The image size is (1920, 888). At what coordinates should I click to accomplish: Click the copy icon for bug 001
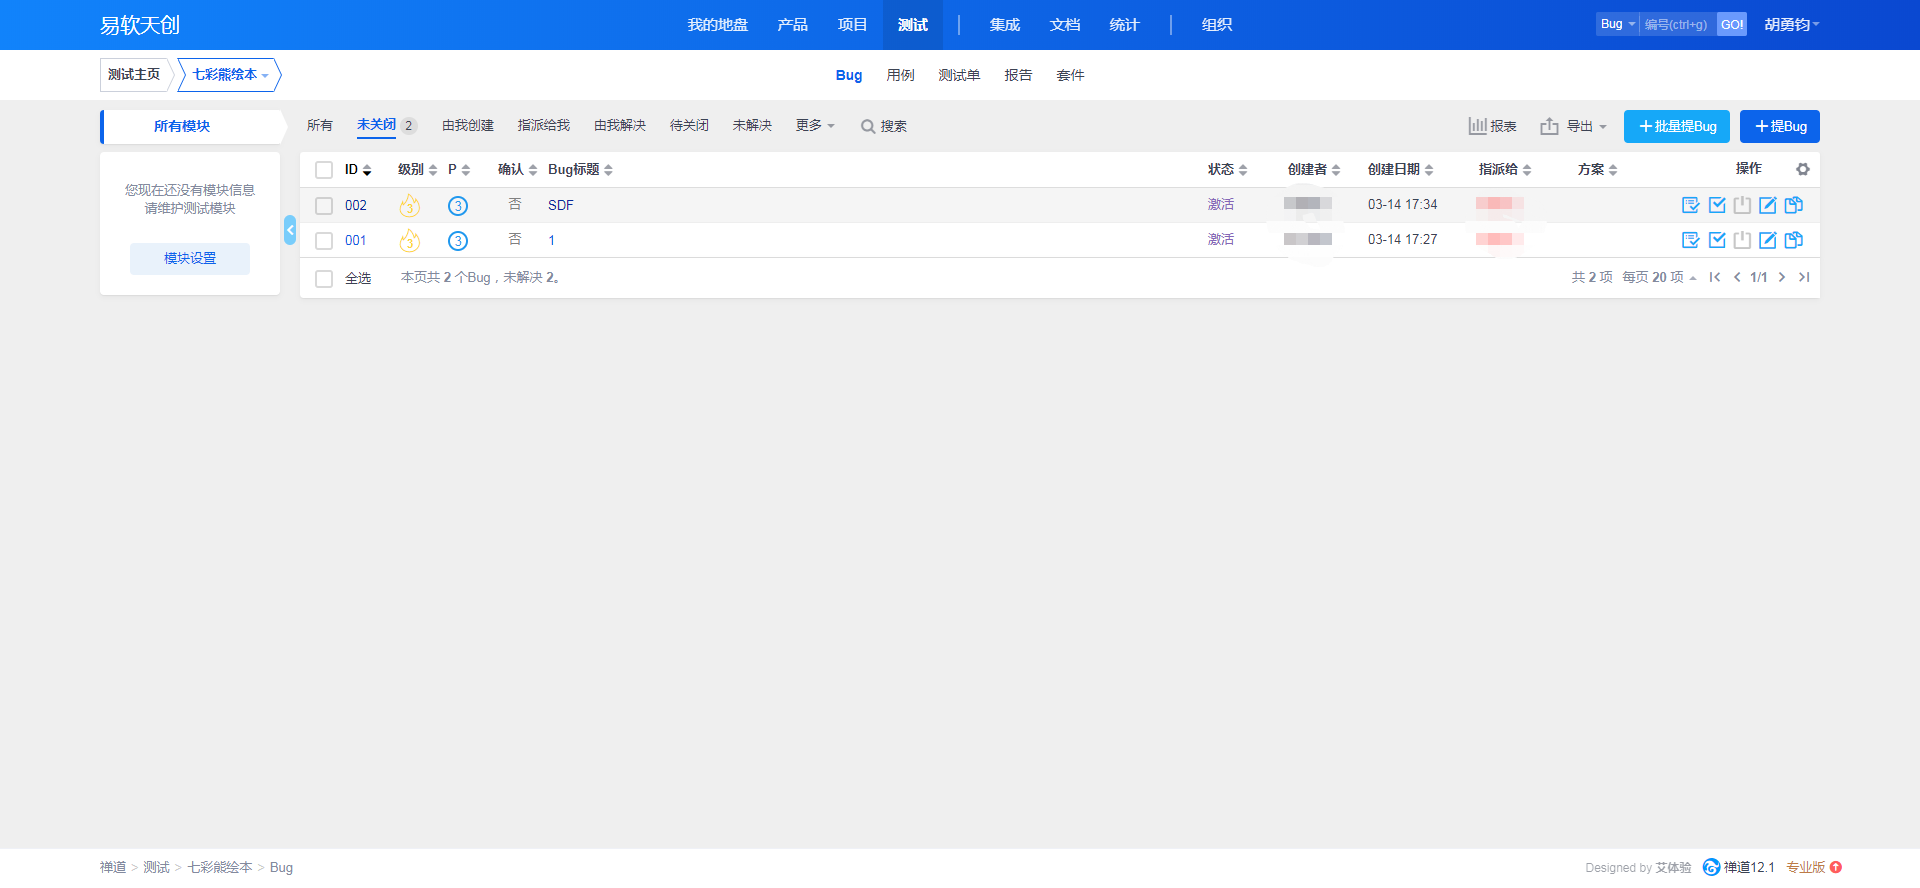pyautogui.click(x=1794, y=240)
